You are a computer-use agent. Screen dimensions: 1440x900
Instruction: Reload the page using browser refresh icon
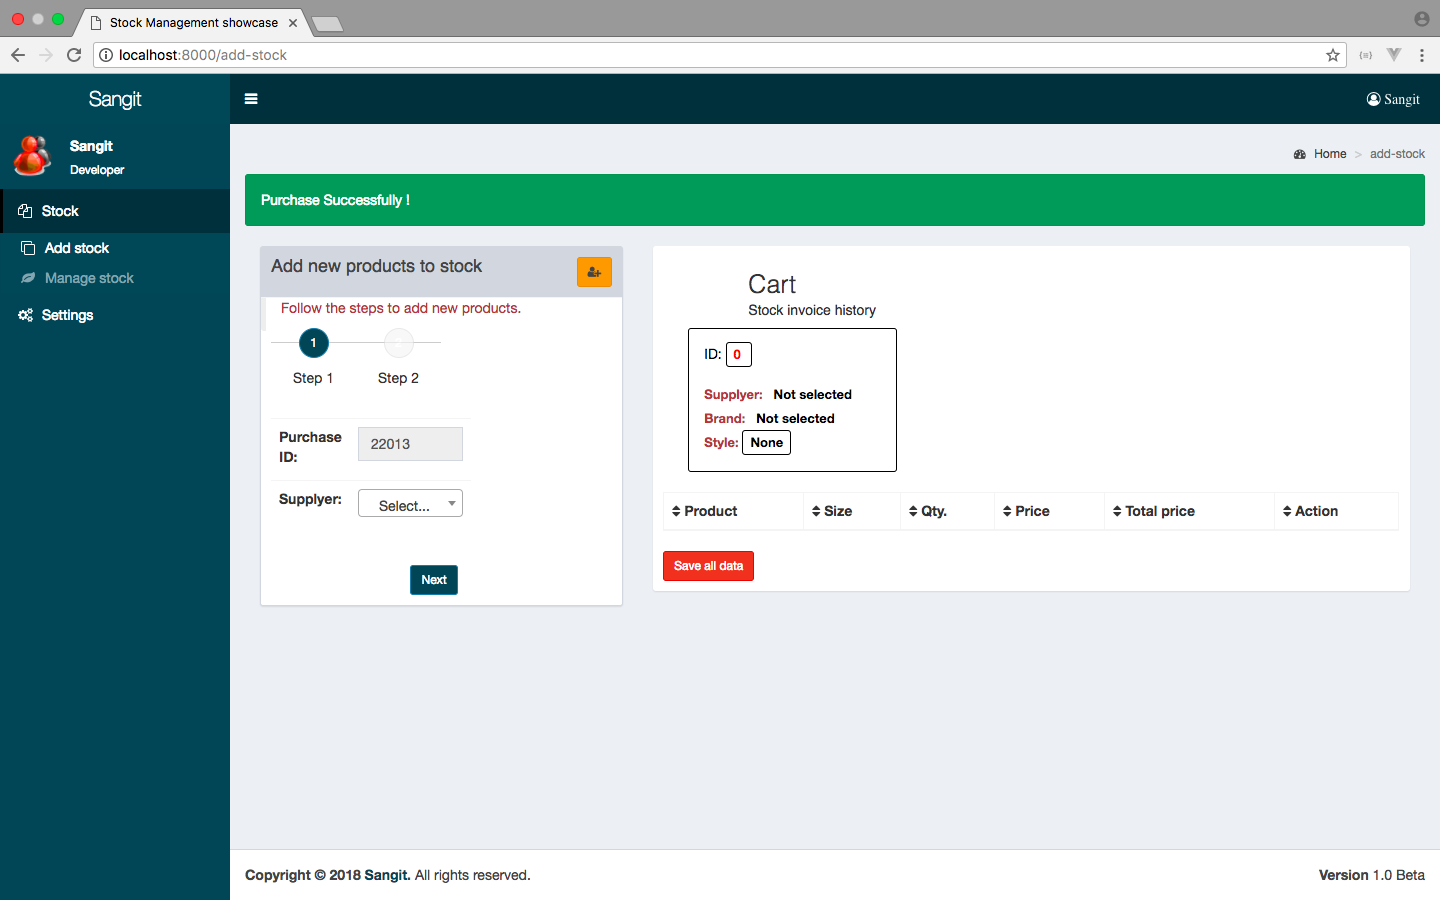74,55
